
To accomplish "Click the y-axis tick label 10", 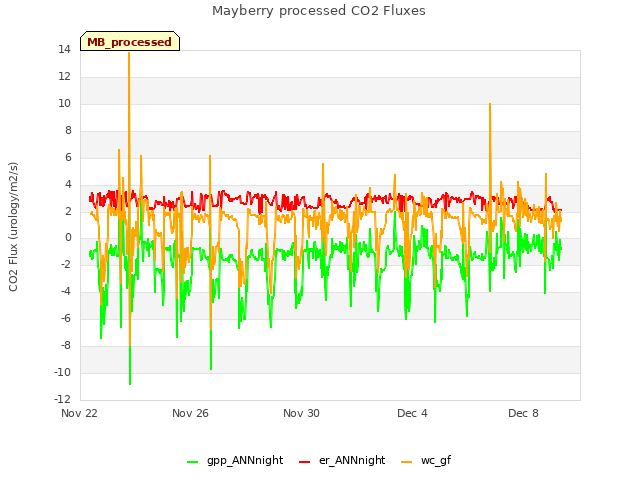I will click(64, 103).
